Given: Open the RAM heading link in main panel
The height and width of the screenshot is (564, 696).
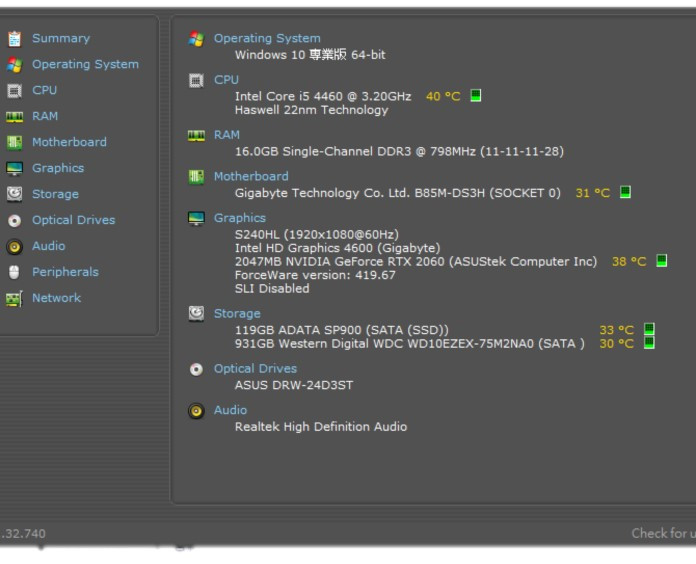Looking at the screenshot, I should (227, 135).
